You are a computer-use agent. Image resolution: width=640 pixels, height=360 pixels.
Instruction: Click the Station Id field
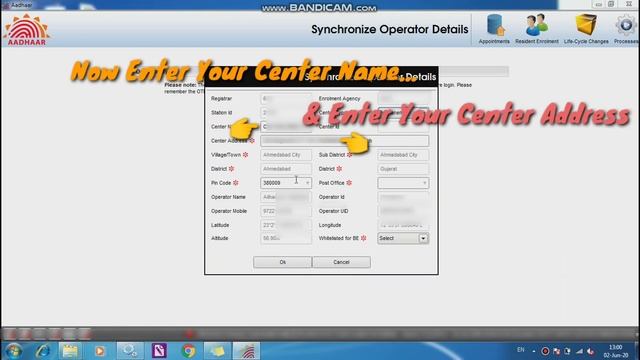286,113
